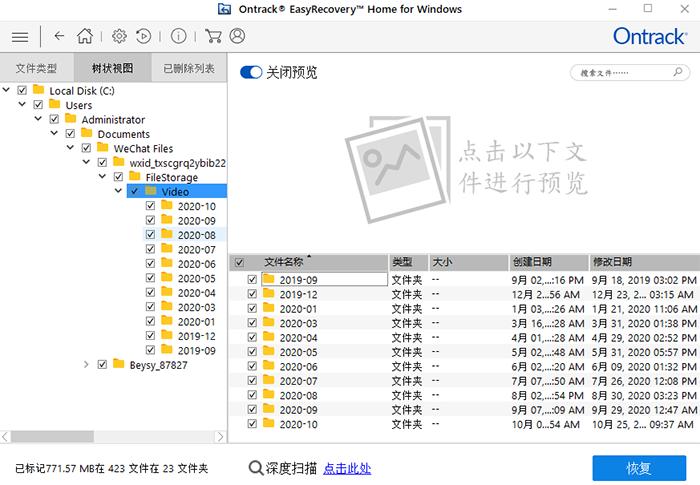Open the hamburger menu icon
The image size is (700, 485).
[19, 36]
